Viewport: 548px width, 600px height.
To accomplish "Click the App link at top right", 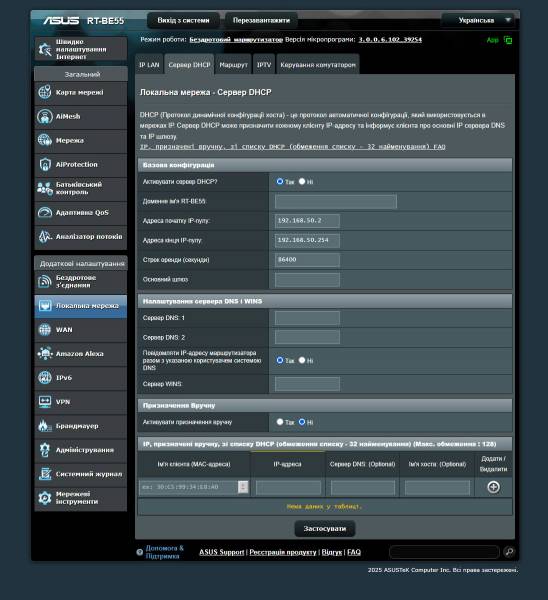I will (x=493, y=40).
